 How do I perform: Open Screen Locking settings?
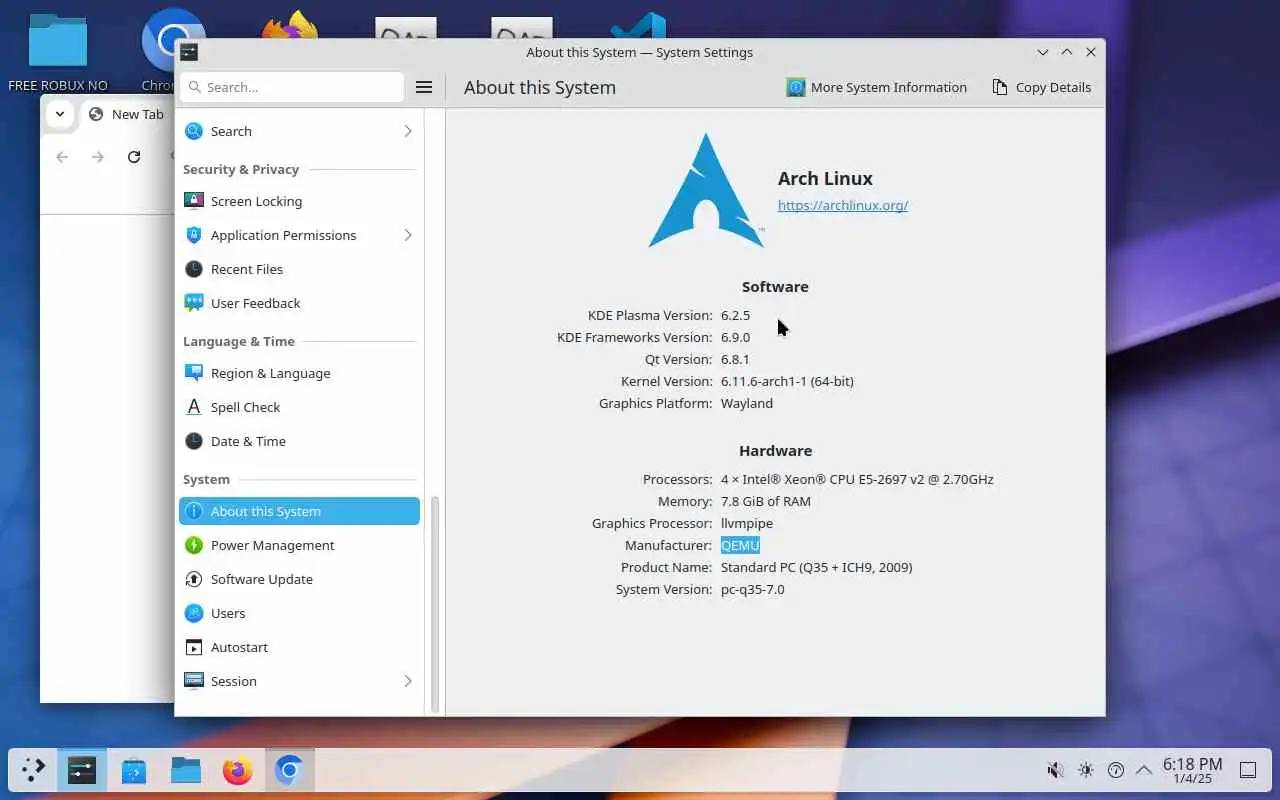pos(299,201)
